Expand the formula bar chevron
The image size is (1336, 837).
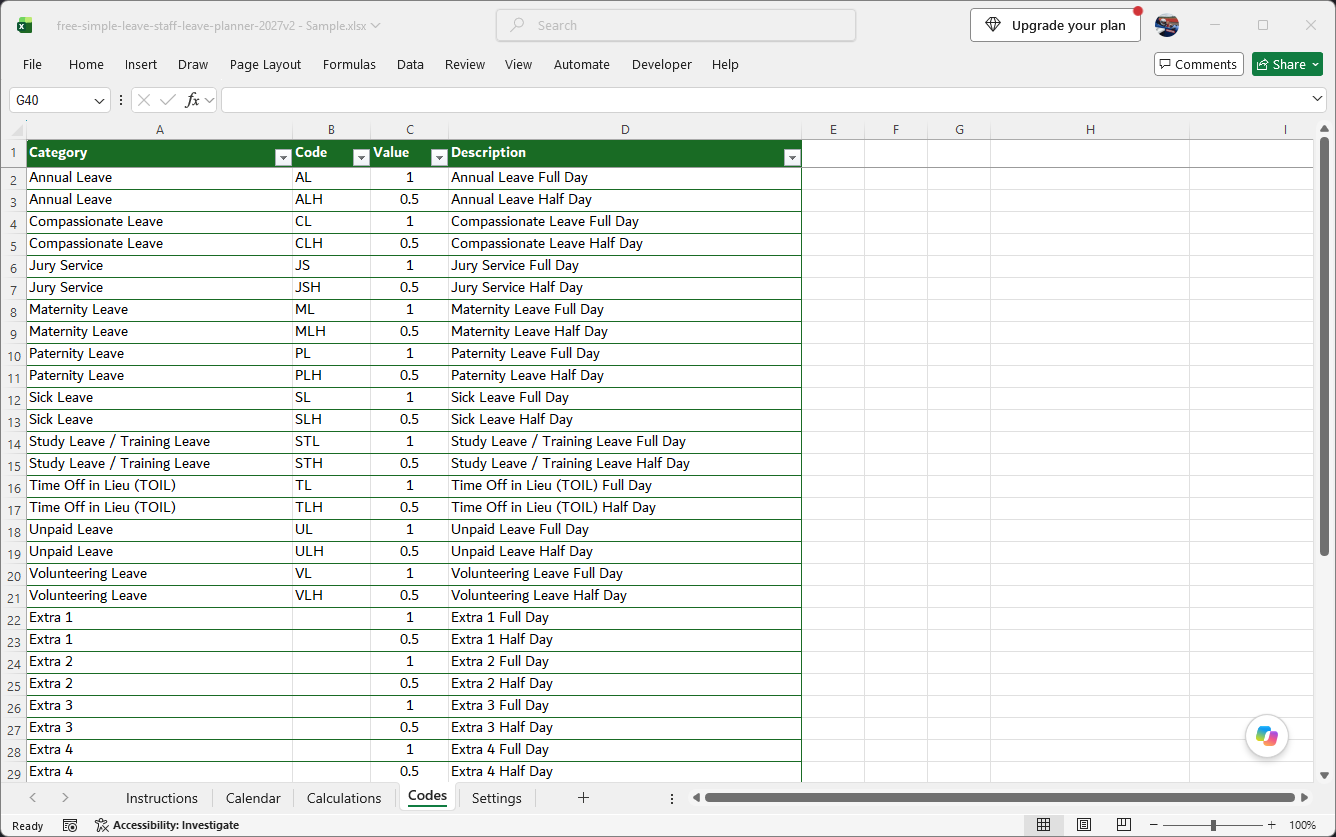(x=1318, y=99)
